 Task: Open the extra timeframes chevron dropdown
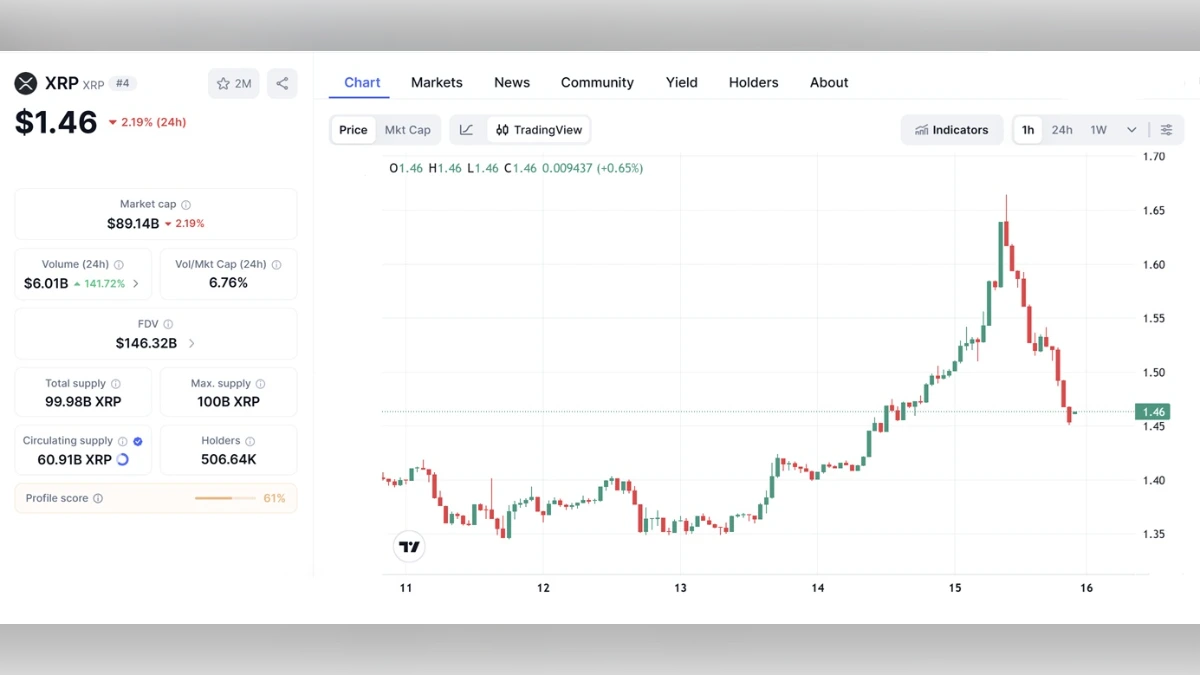pyautogui.click(x=1131, y=130)
